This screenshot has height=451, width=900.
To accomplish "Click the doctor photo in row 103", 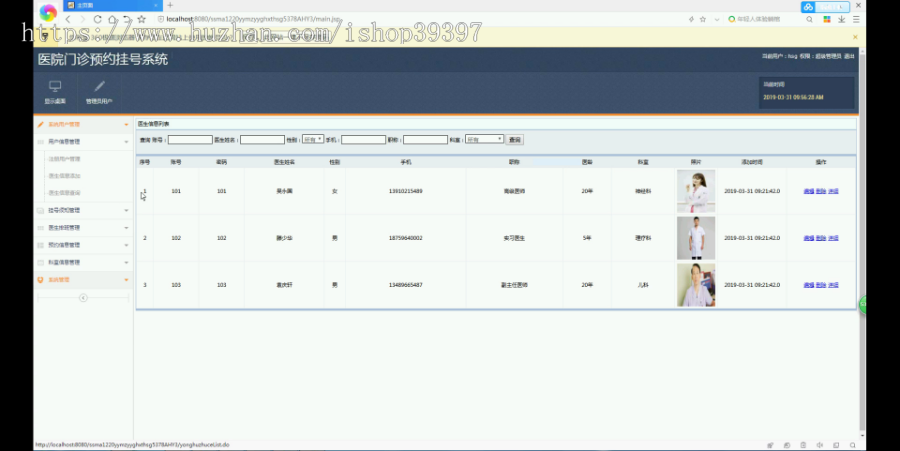I will point(696,285).
